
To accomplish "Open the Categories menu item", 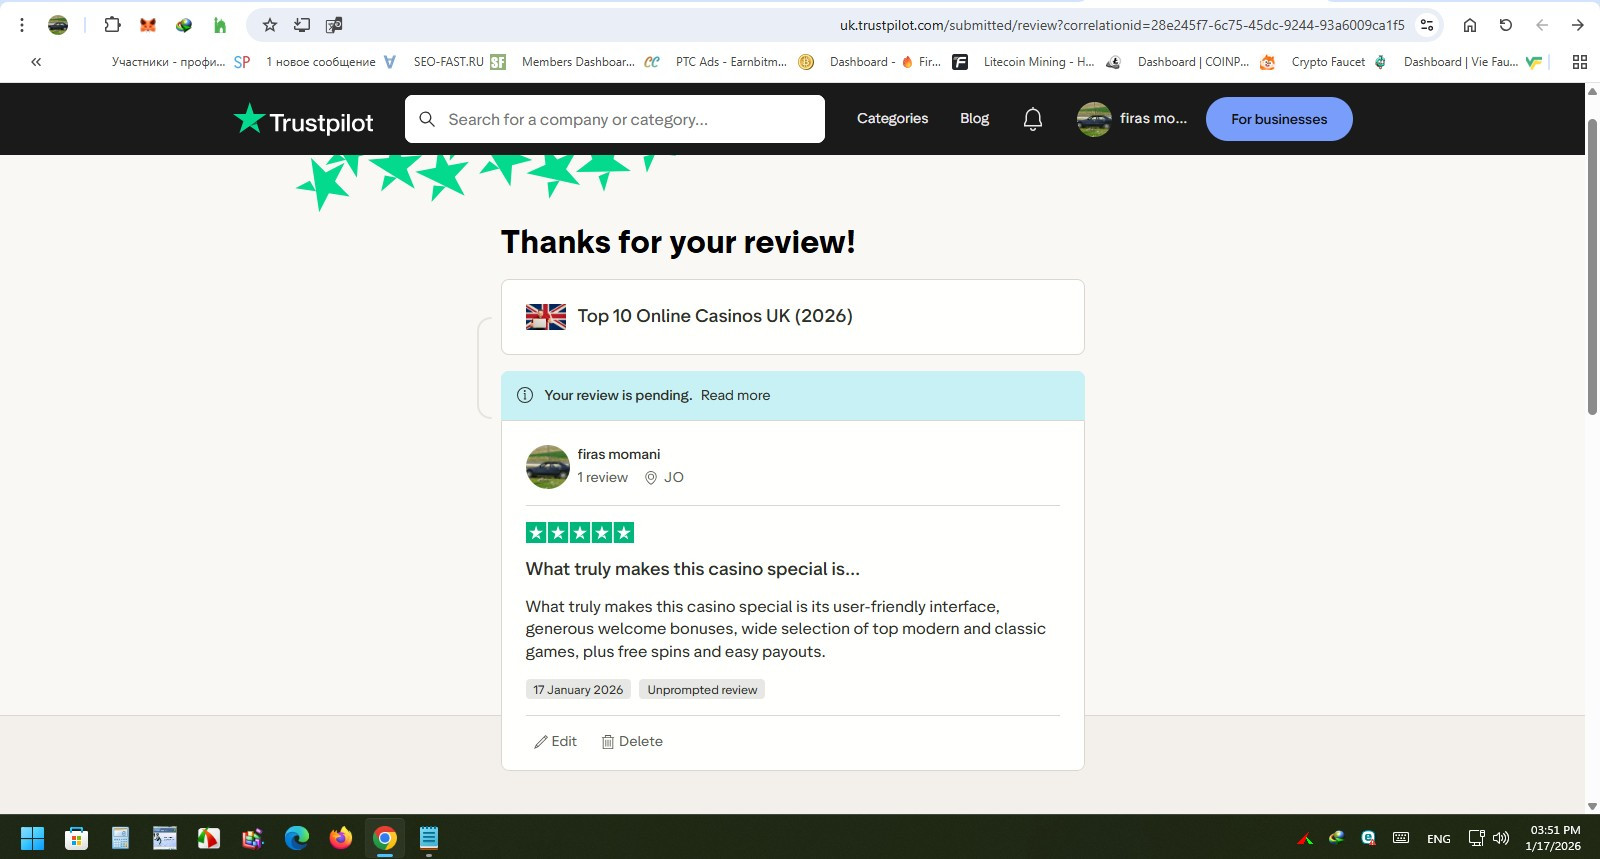I will 892,118.
